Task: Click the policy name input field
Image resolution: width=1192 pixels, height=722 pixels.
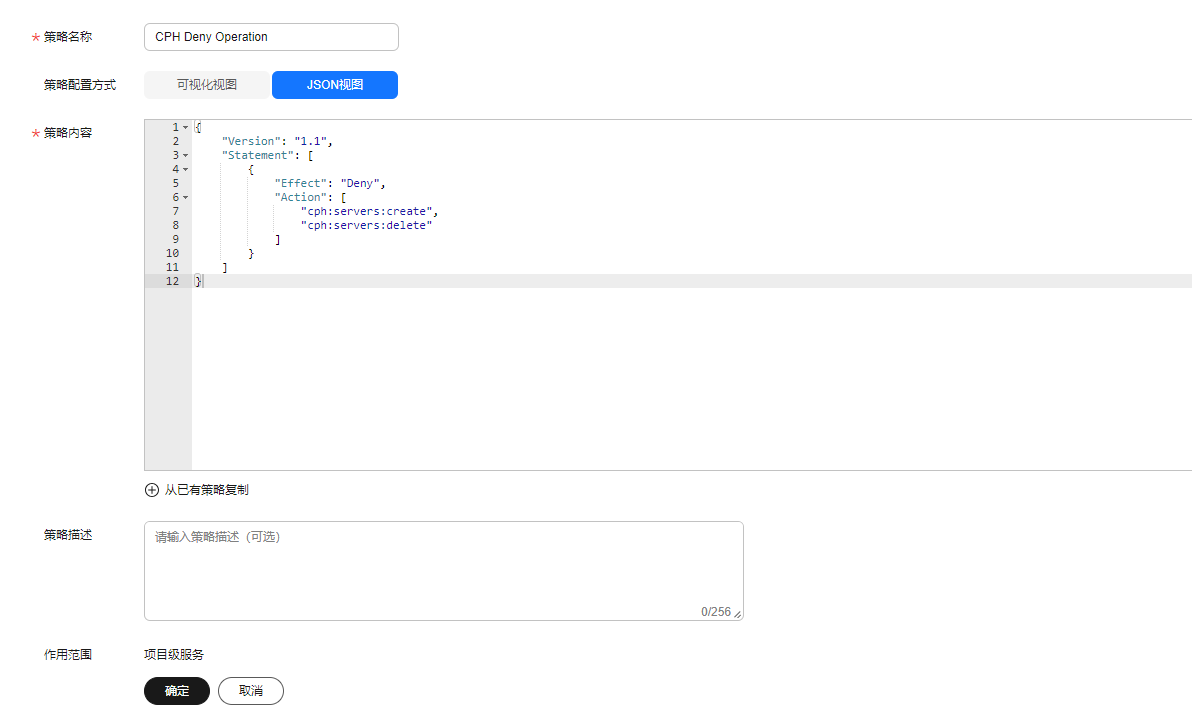Action: point(271,36)
